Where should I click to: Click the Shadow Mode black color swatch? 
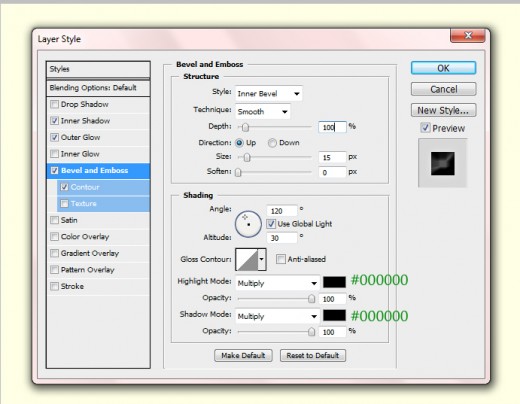coord(334,315)
